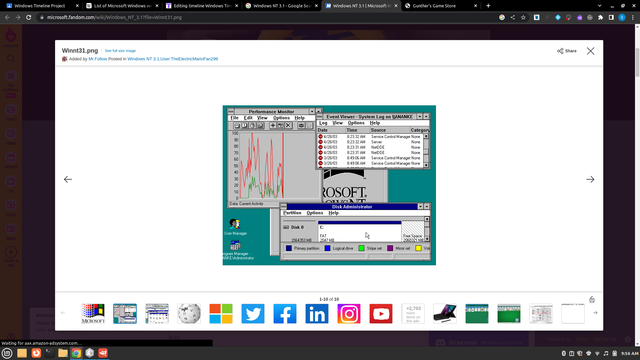
Task: Click the Facebook icon thumbnail
Action: (285, 313)
